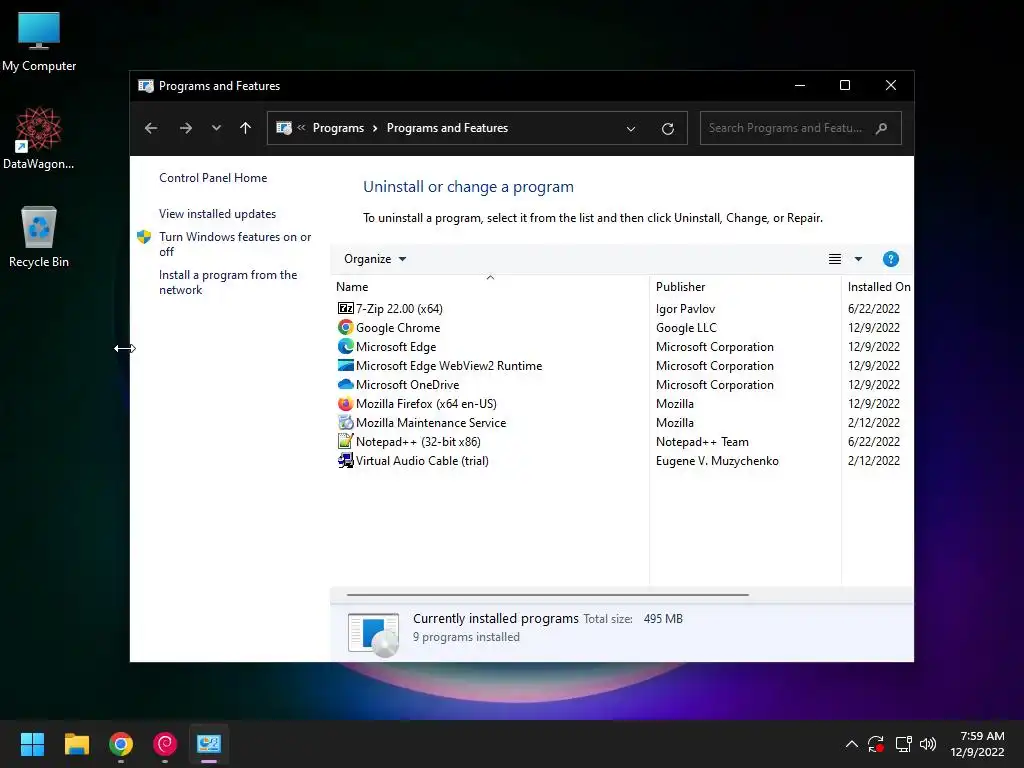Image resolution: width=1024 pixels, height=768 pixels.
Task: Select the Microsoft OneDrive cloud icon
Action: (345, 384)
